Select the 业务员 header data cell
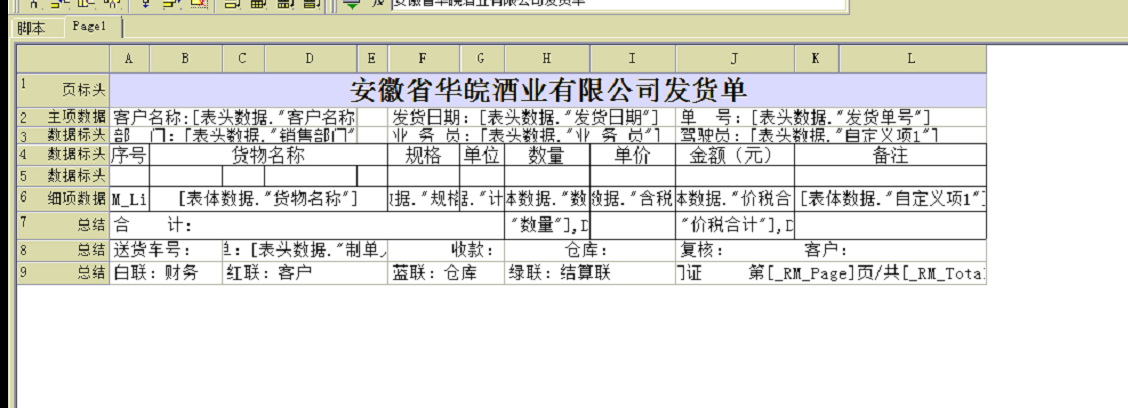Screen dimensions: 1128x408 pyautogui.click(x=532, y=135)
